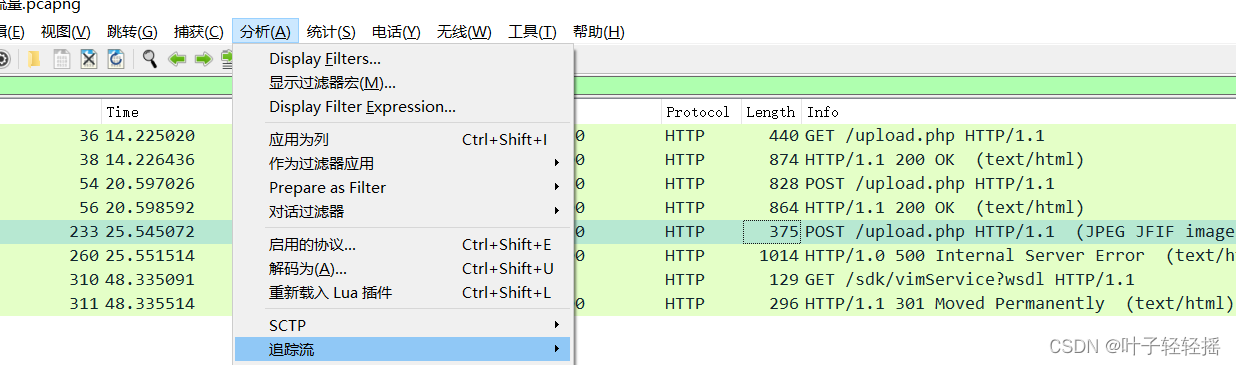Select packet number 54
The height and width of the screenshot is (365, 1236).
[89, 184]
